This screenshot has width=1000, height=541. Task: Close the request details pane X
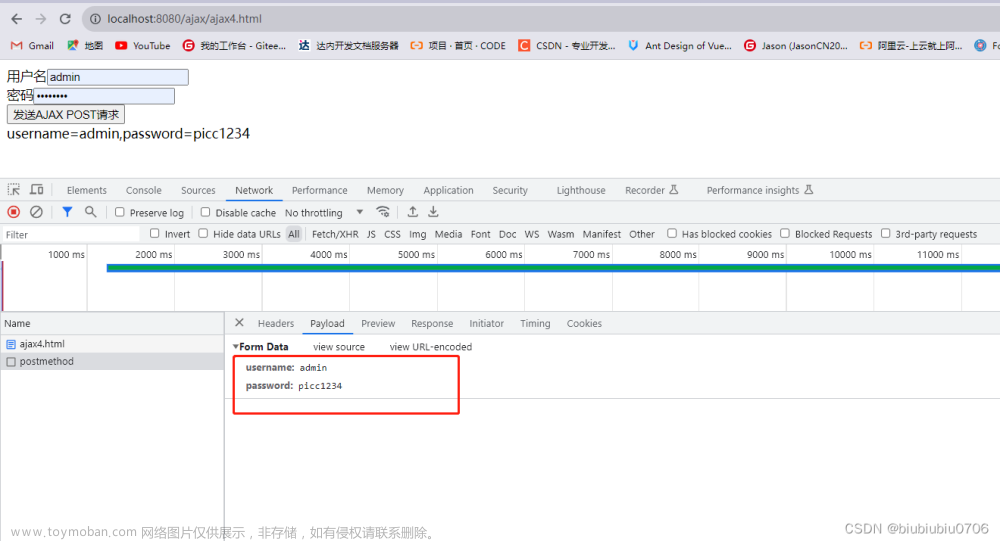pos(239,323)
